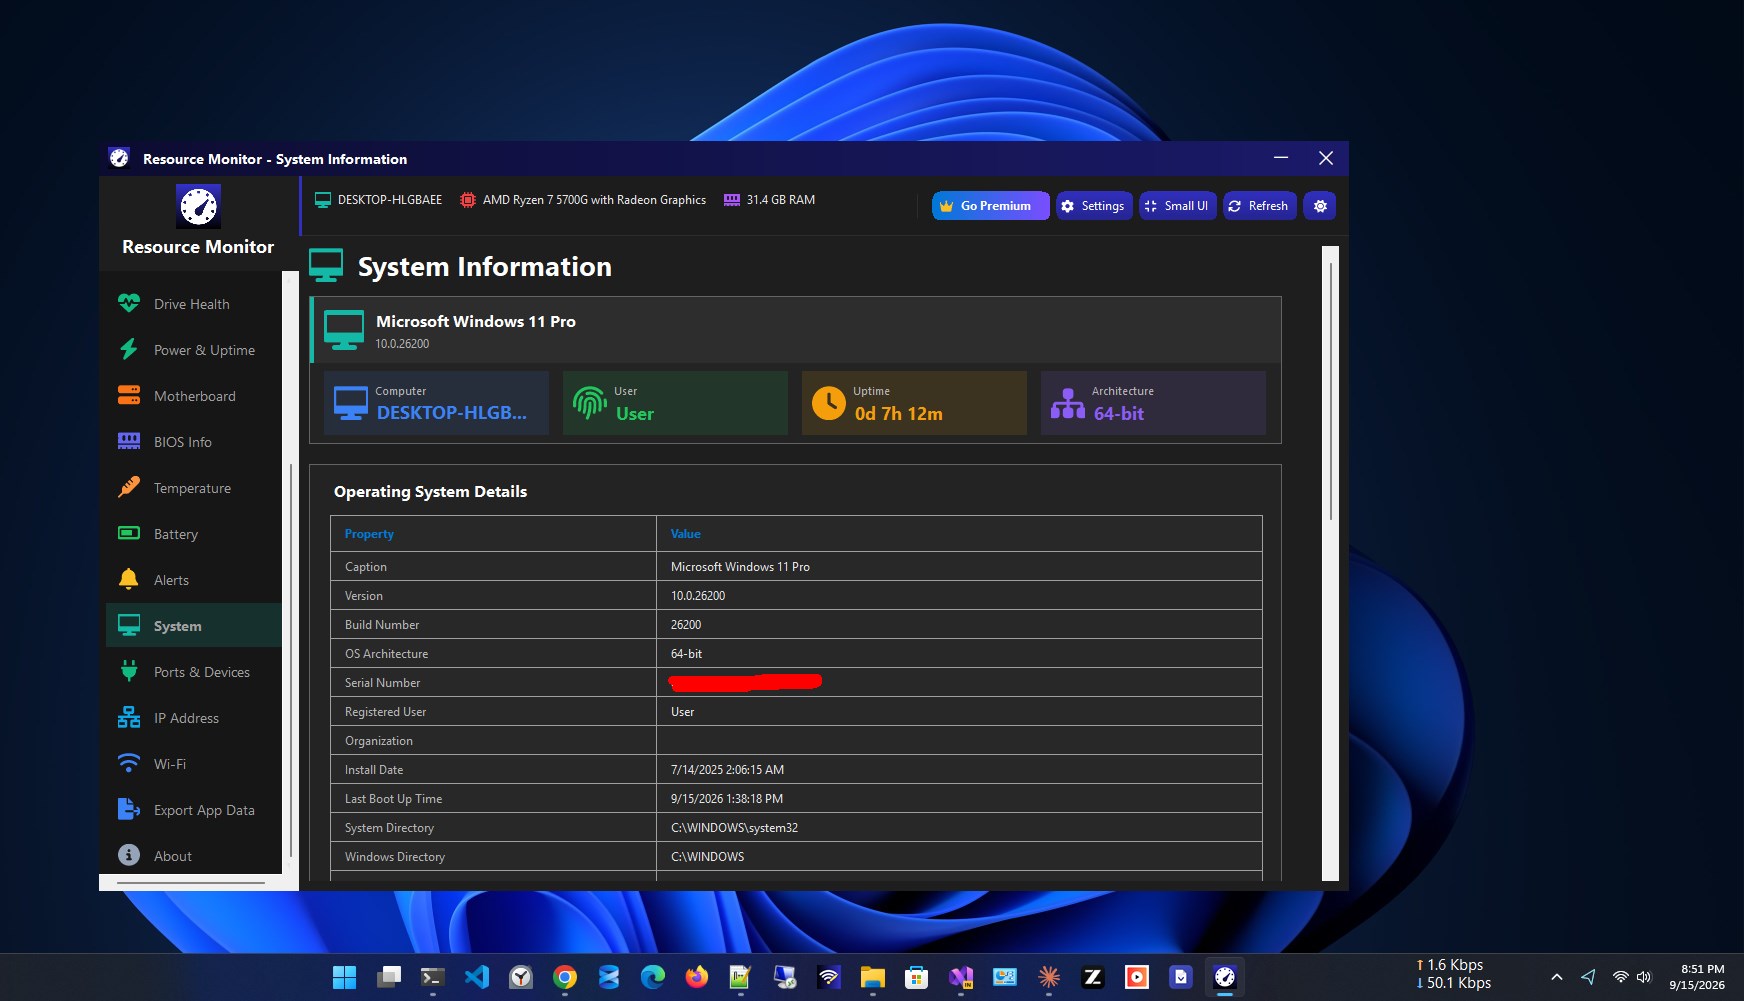Image resolution: width=1744 pixels, height=1001 pixels.
Task: Click the content area vertical scrollbar
Action: pyautogui.click(x=1330, y=390)
